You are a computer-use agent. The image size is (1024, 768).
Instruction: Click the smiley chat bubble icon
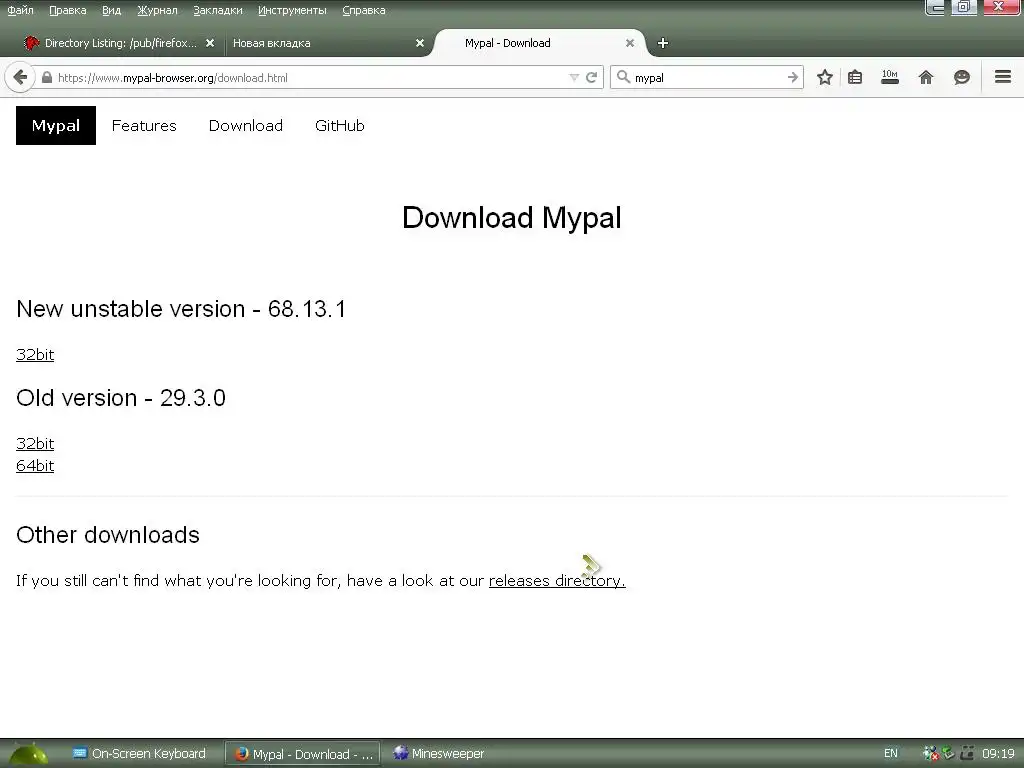[x=961, y=77]
